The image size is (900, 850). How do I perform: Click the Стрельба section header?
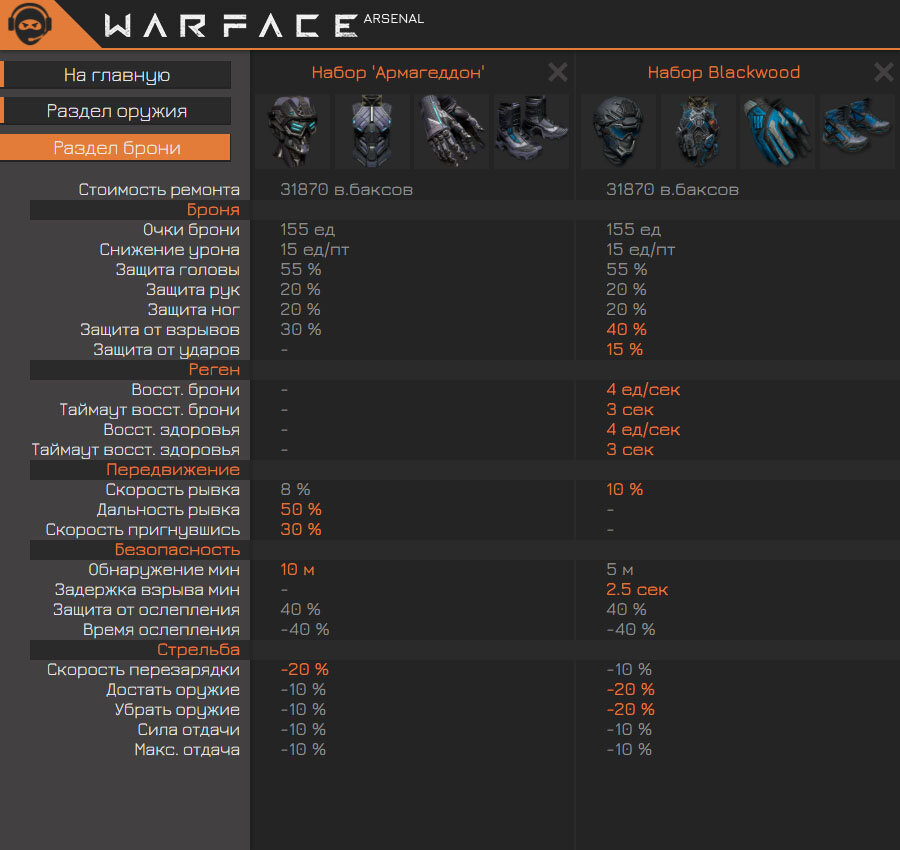pyautogui.click(x=199, y=650)
